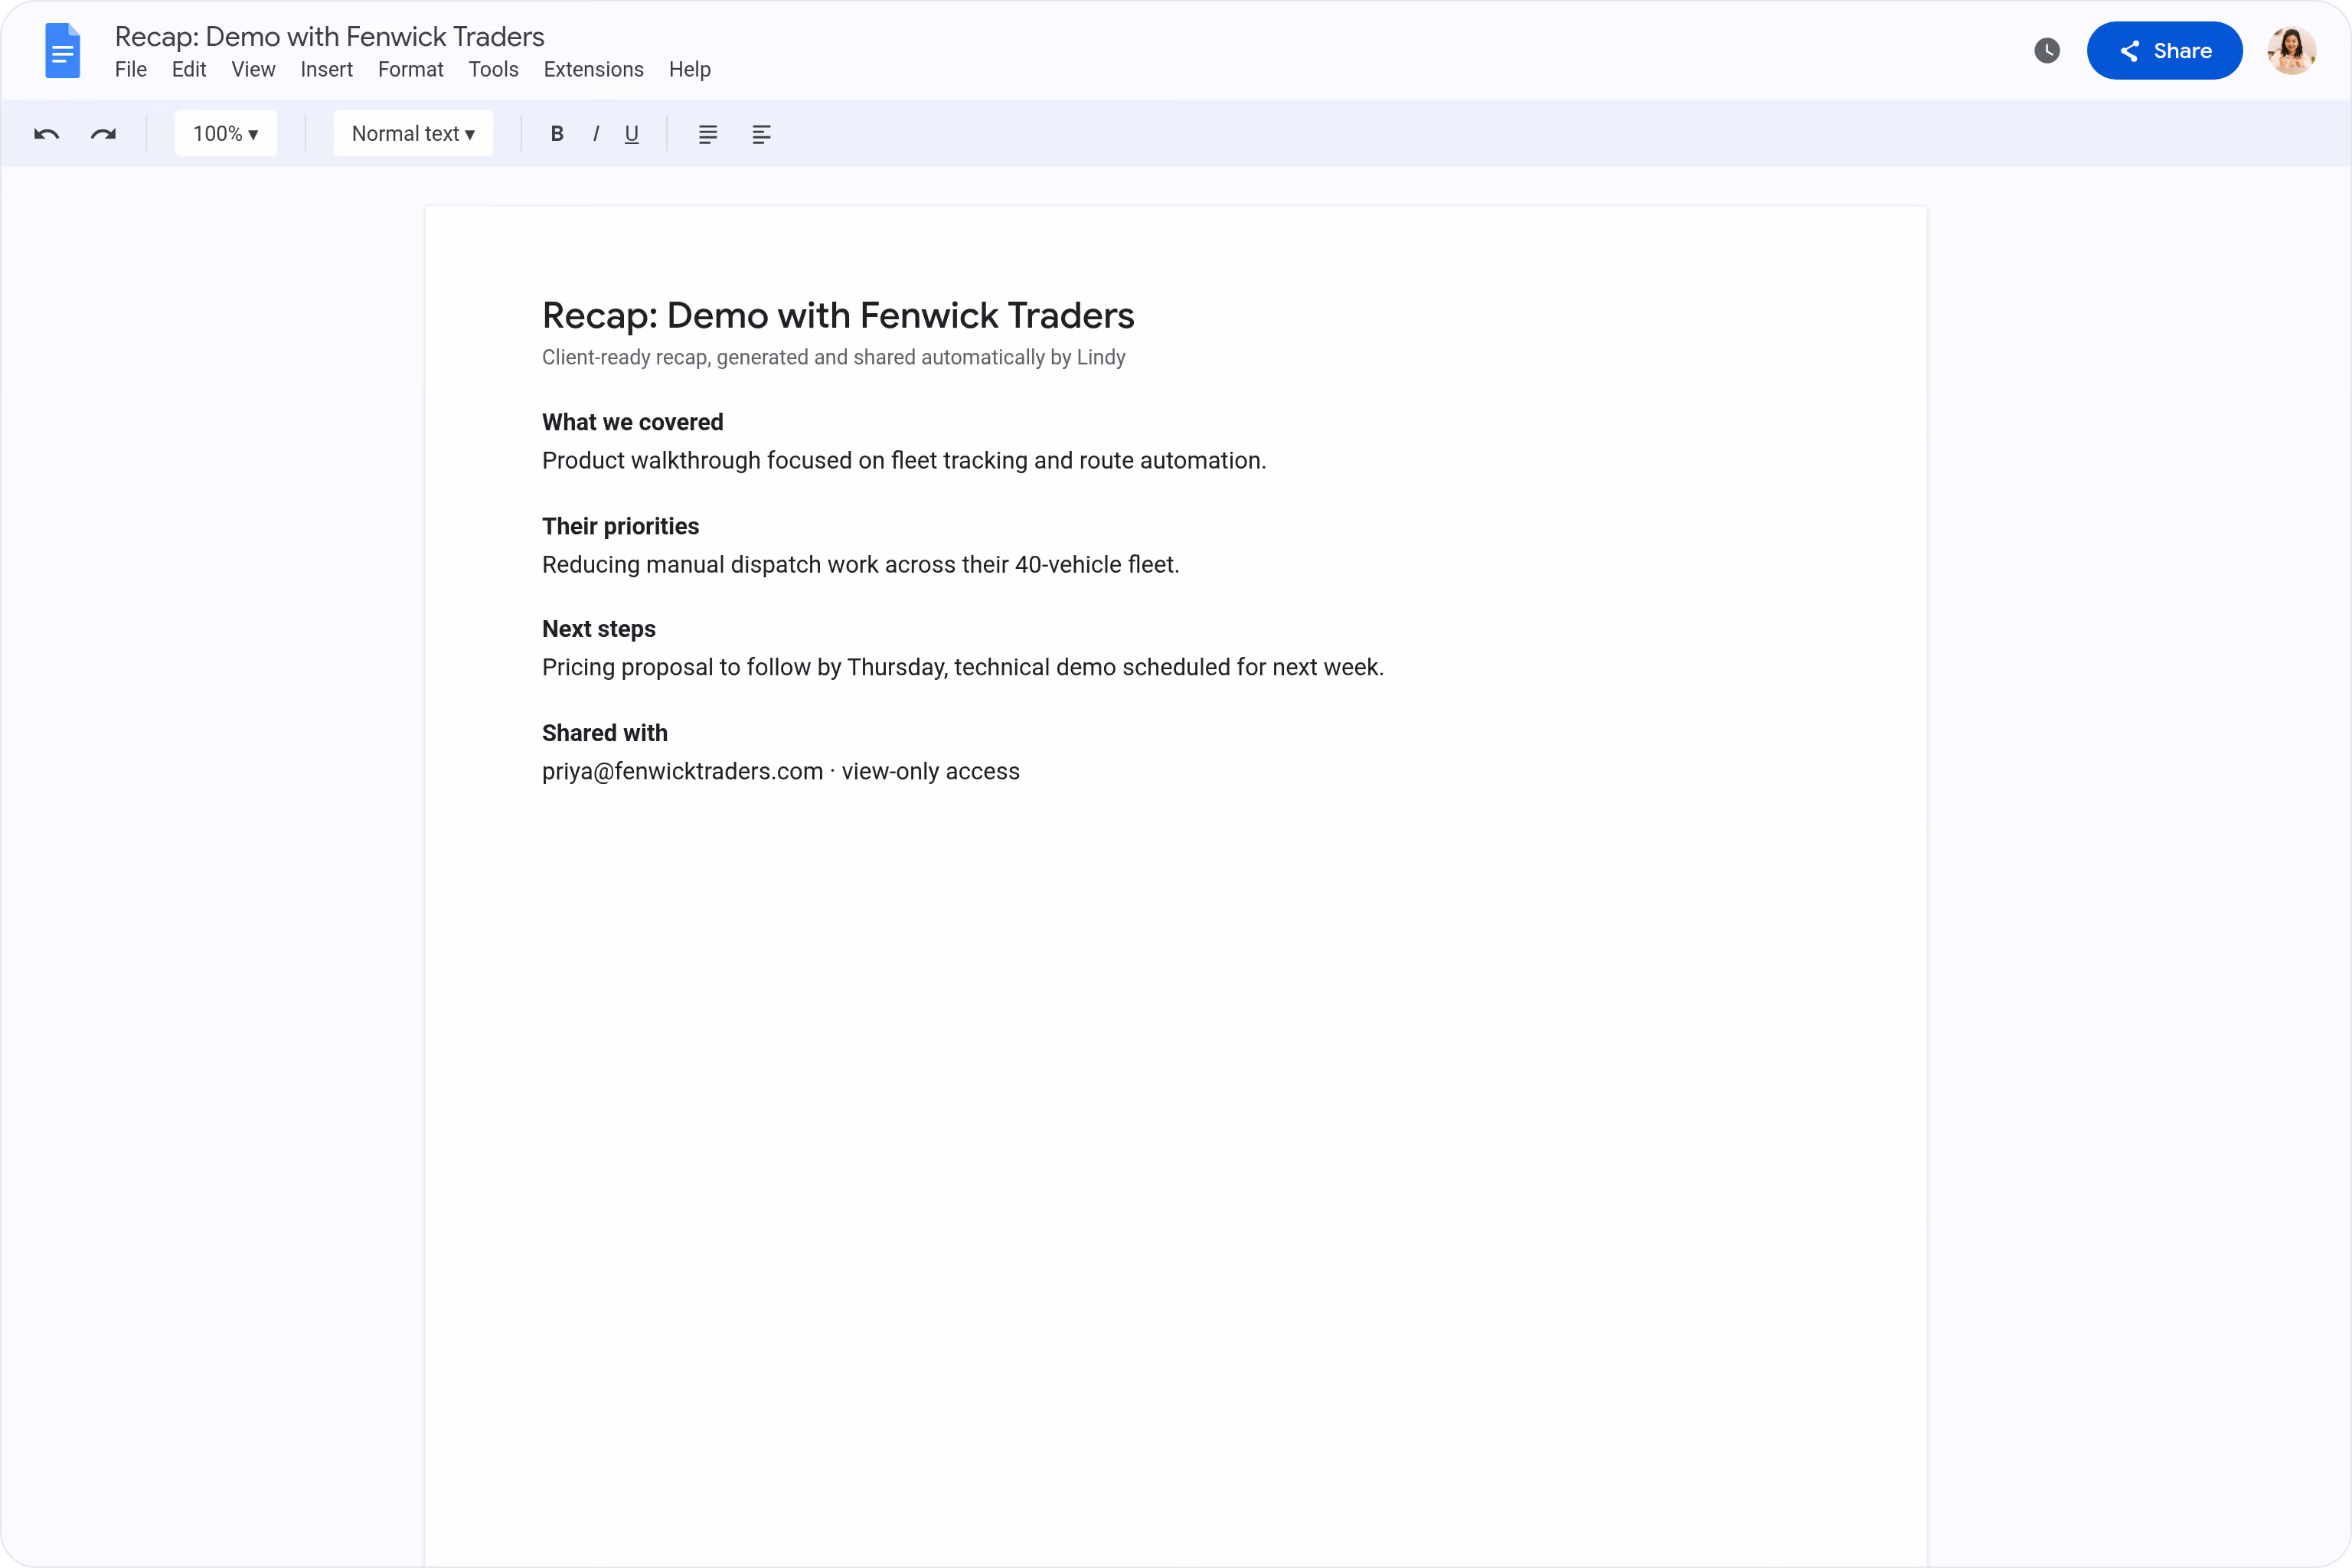Click the 'What we covered' heading
2352x1568 pixels.
[632, 422]
